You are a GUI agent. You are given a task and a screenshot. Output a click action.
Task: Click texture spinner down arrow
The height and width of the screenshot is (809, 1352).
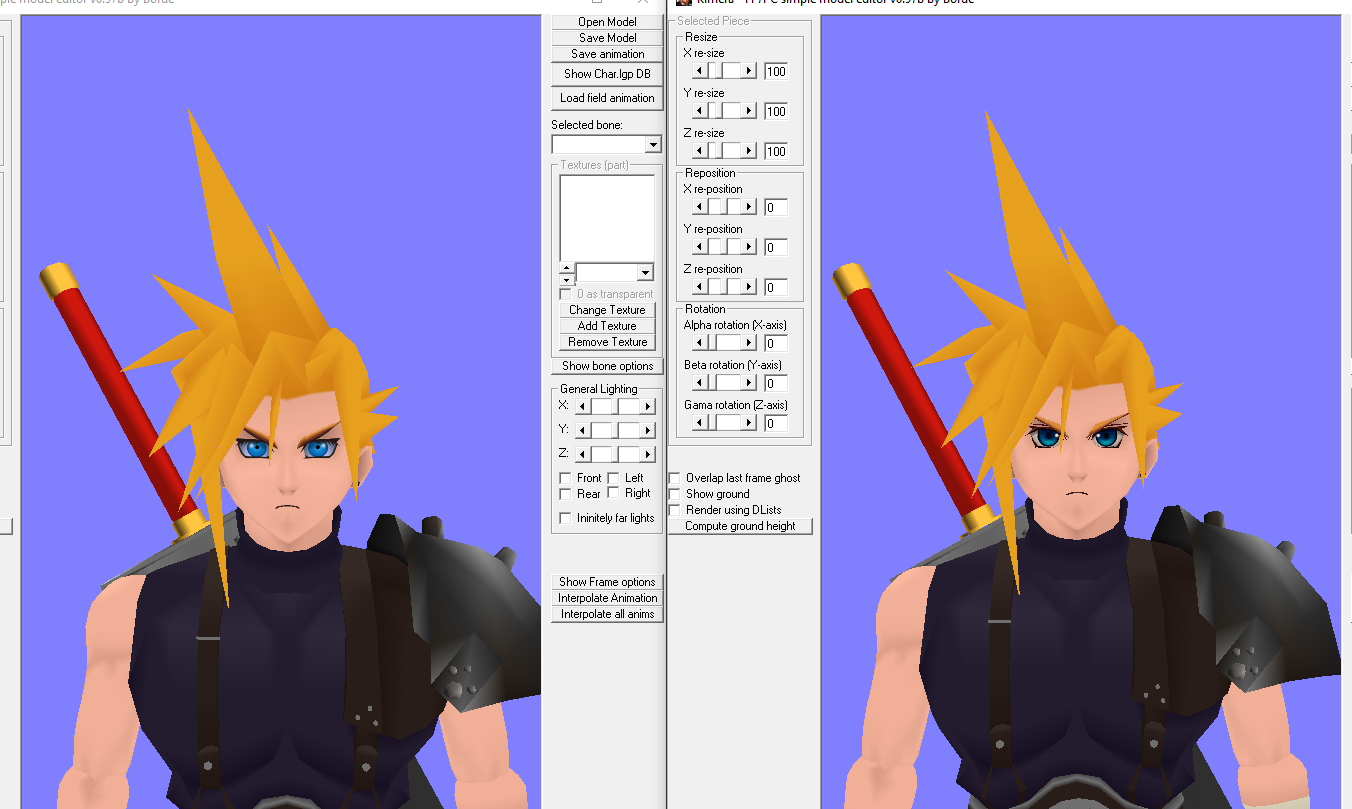click(x=567, y=280)
